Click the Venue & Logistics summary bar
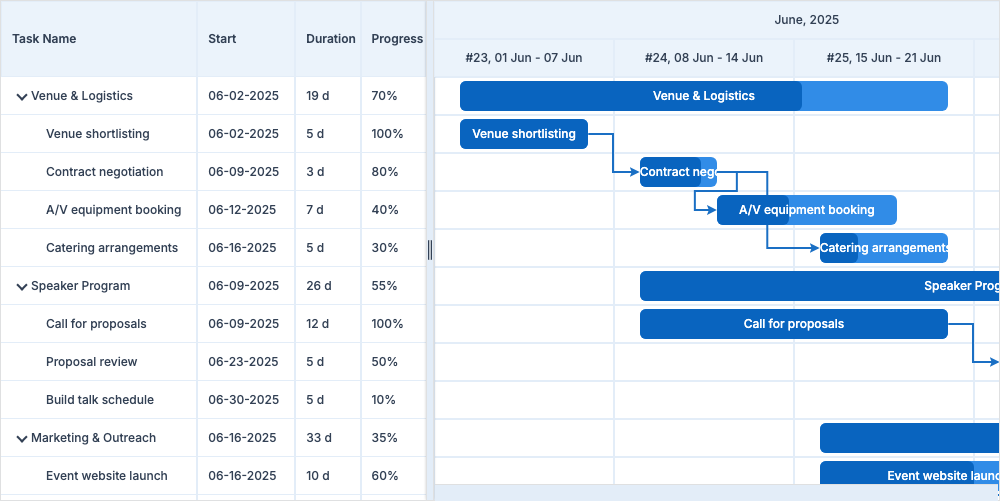This screenshot has height=501, width=1000. [703, 96]
